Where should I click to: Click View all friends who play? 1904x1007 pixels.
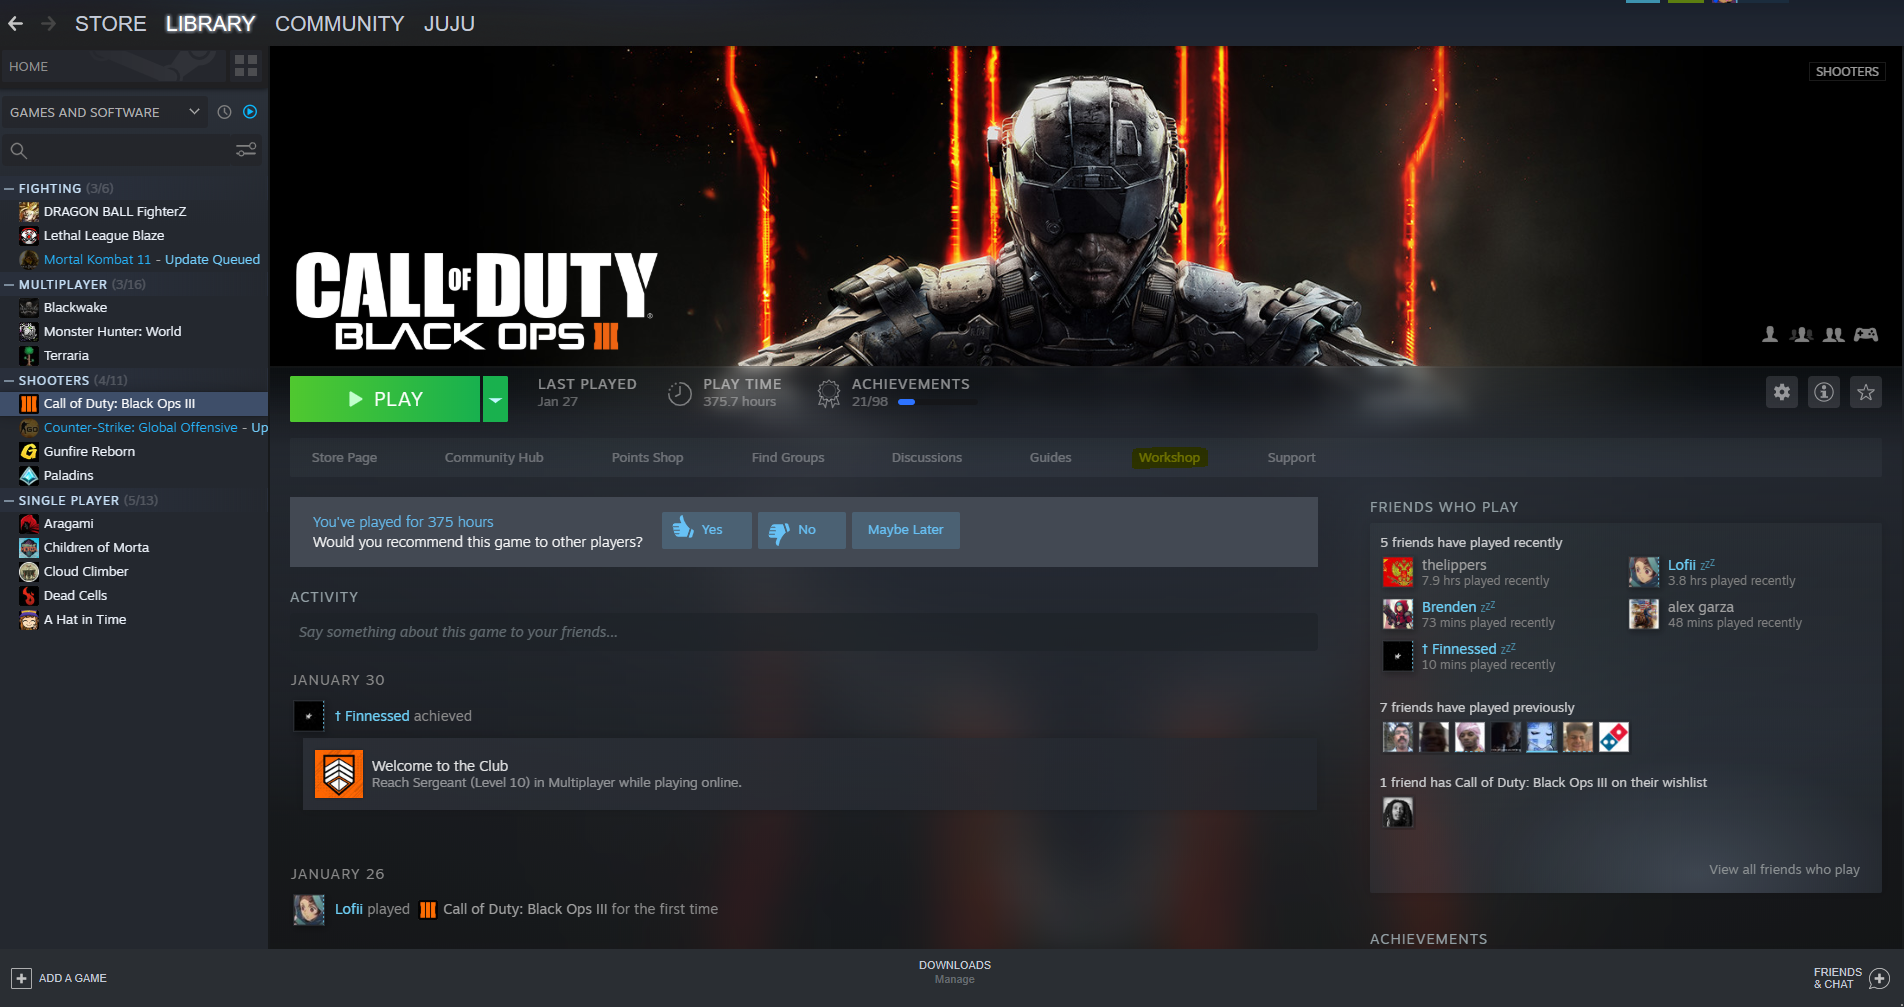click(1784, 869)
